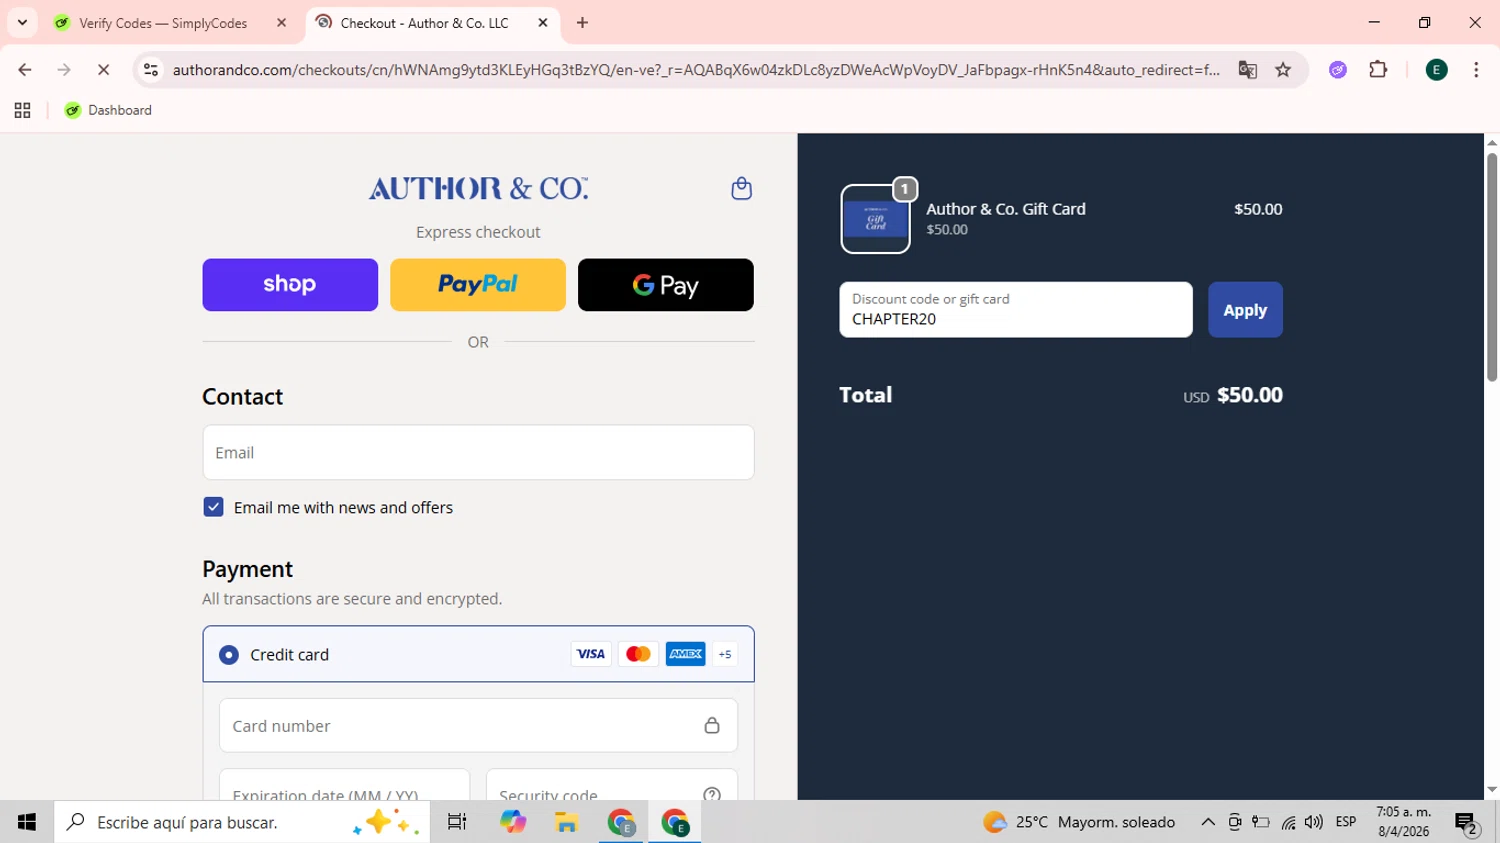The image size is (1500, 843).
Task: Open the Windows Start menu
Action: coord(27,822)
